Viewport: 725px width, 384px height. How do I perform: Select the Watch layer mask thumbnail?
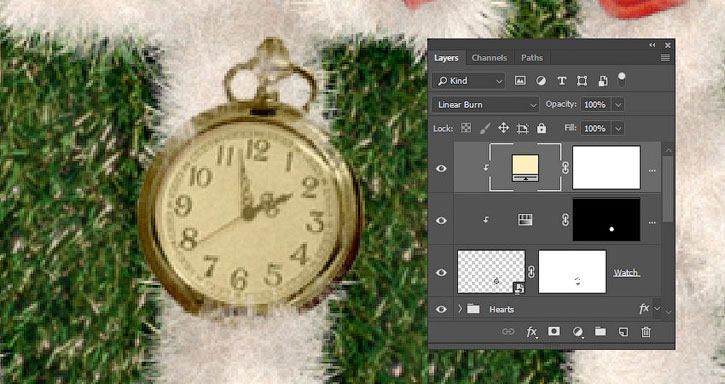coord(572,272)
